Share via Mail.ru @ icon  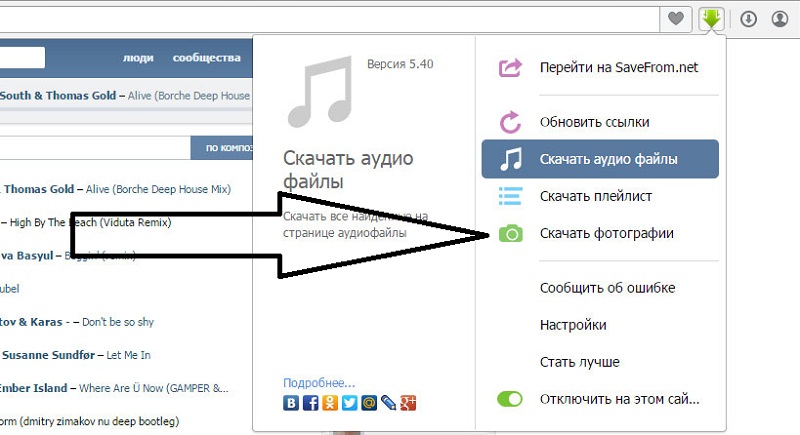coord(369,403)
